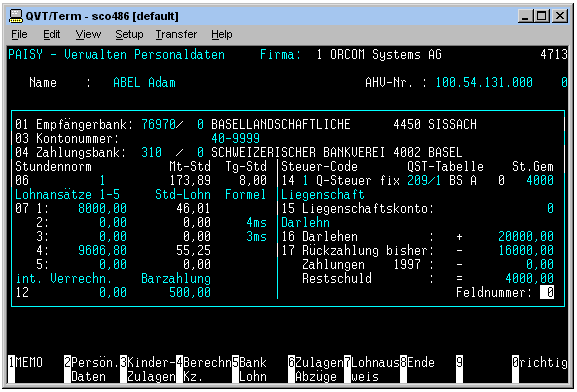Click the 1 MEMO function key
This screenshot has height=392, width=577.
click(25, 369)
